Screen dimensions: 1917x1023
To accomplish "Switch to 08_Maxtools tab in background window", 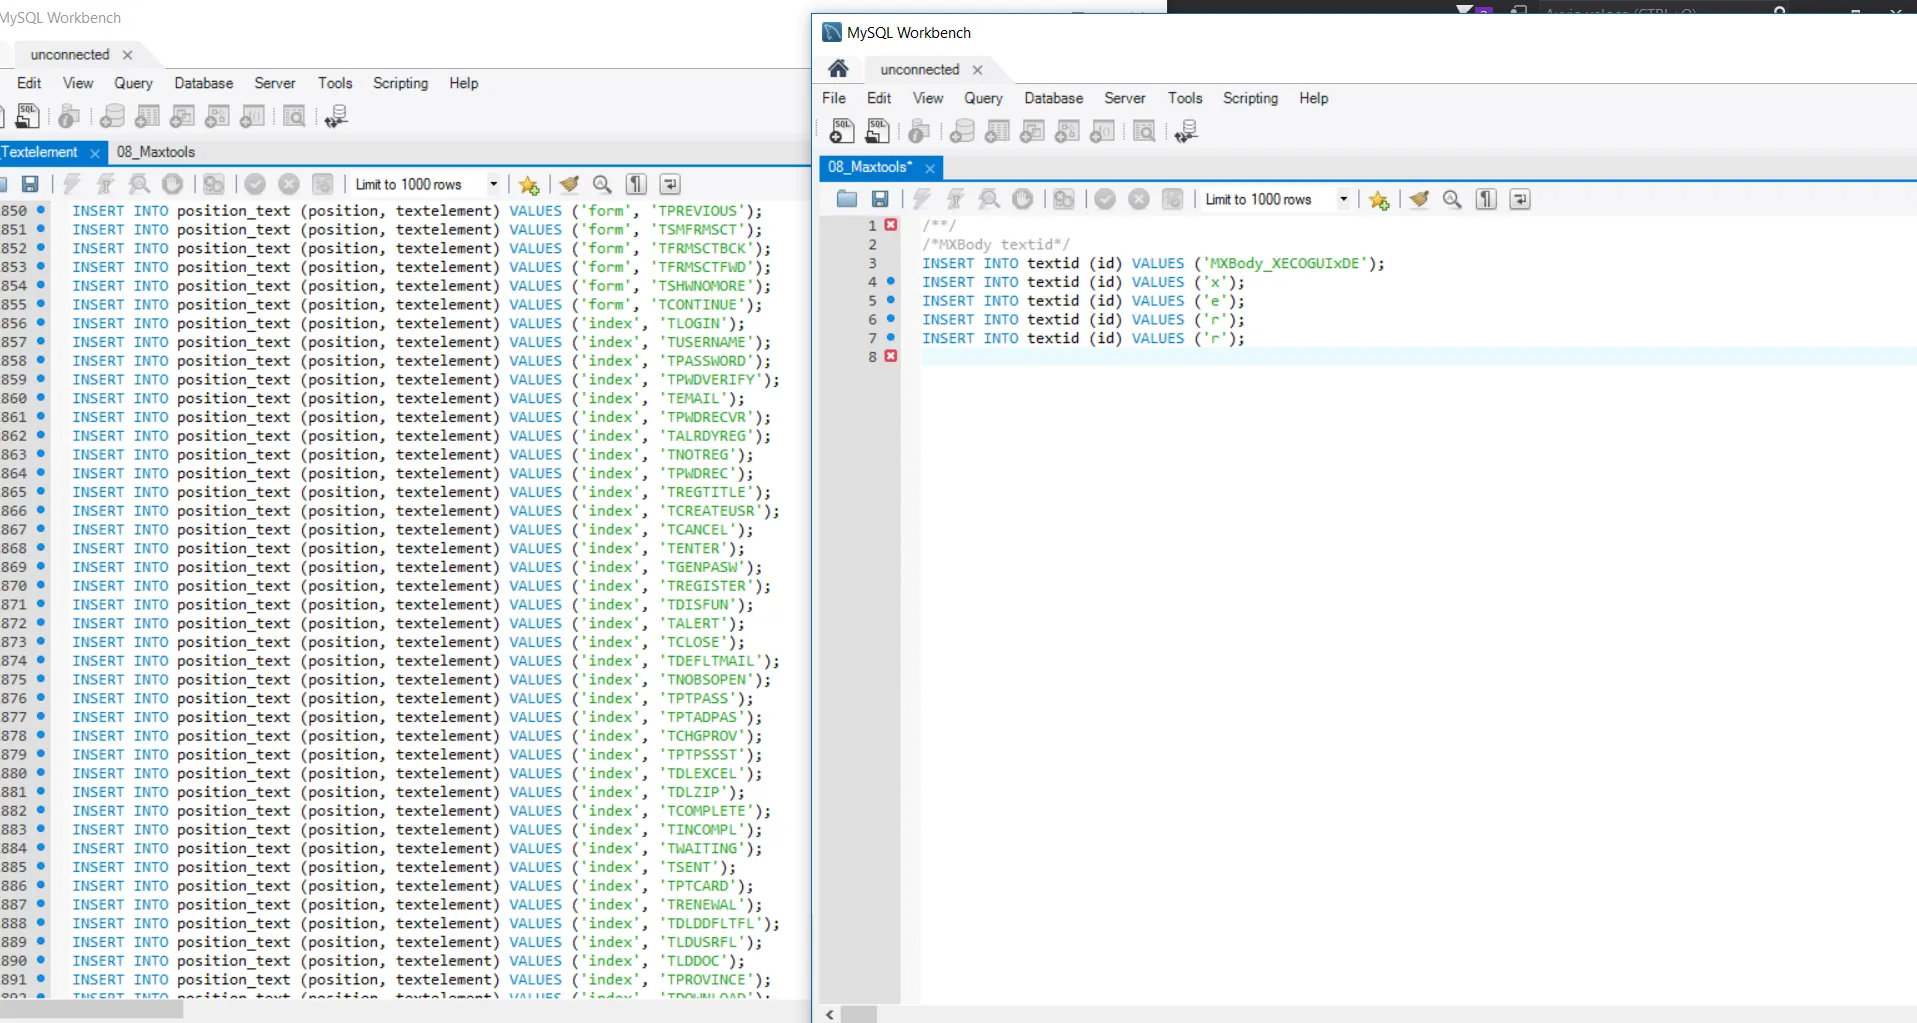I will 156,152.
